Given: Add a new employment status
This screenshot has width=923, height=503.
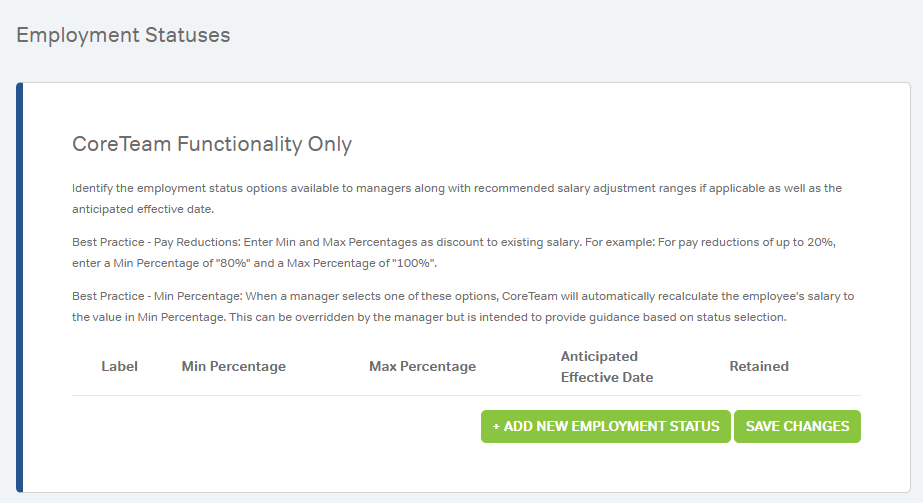Looking at the screenshot, I should pyautogui.click(x=606, y=426).
